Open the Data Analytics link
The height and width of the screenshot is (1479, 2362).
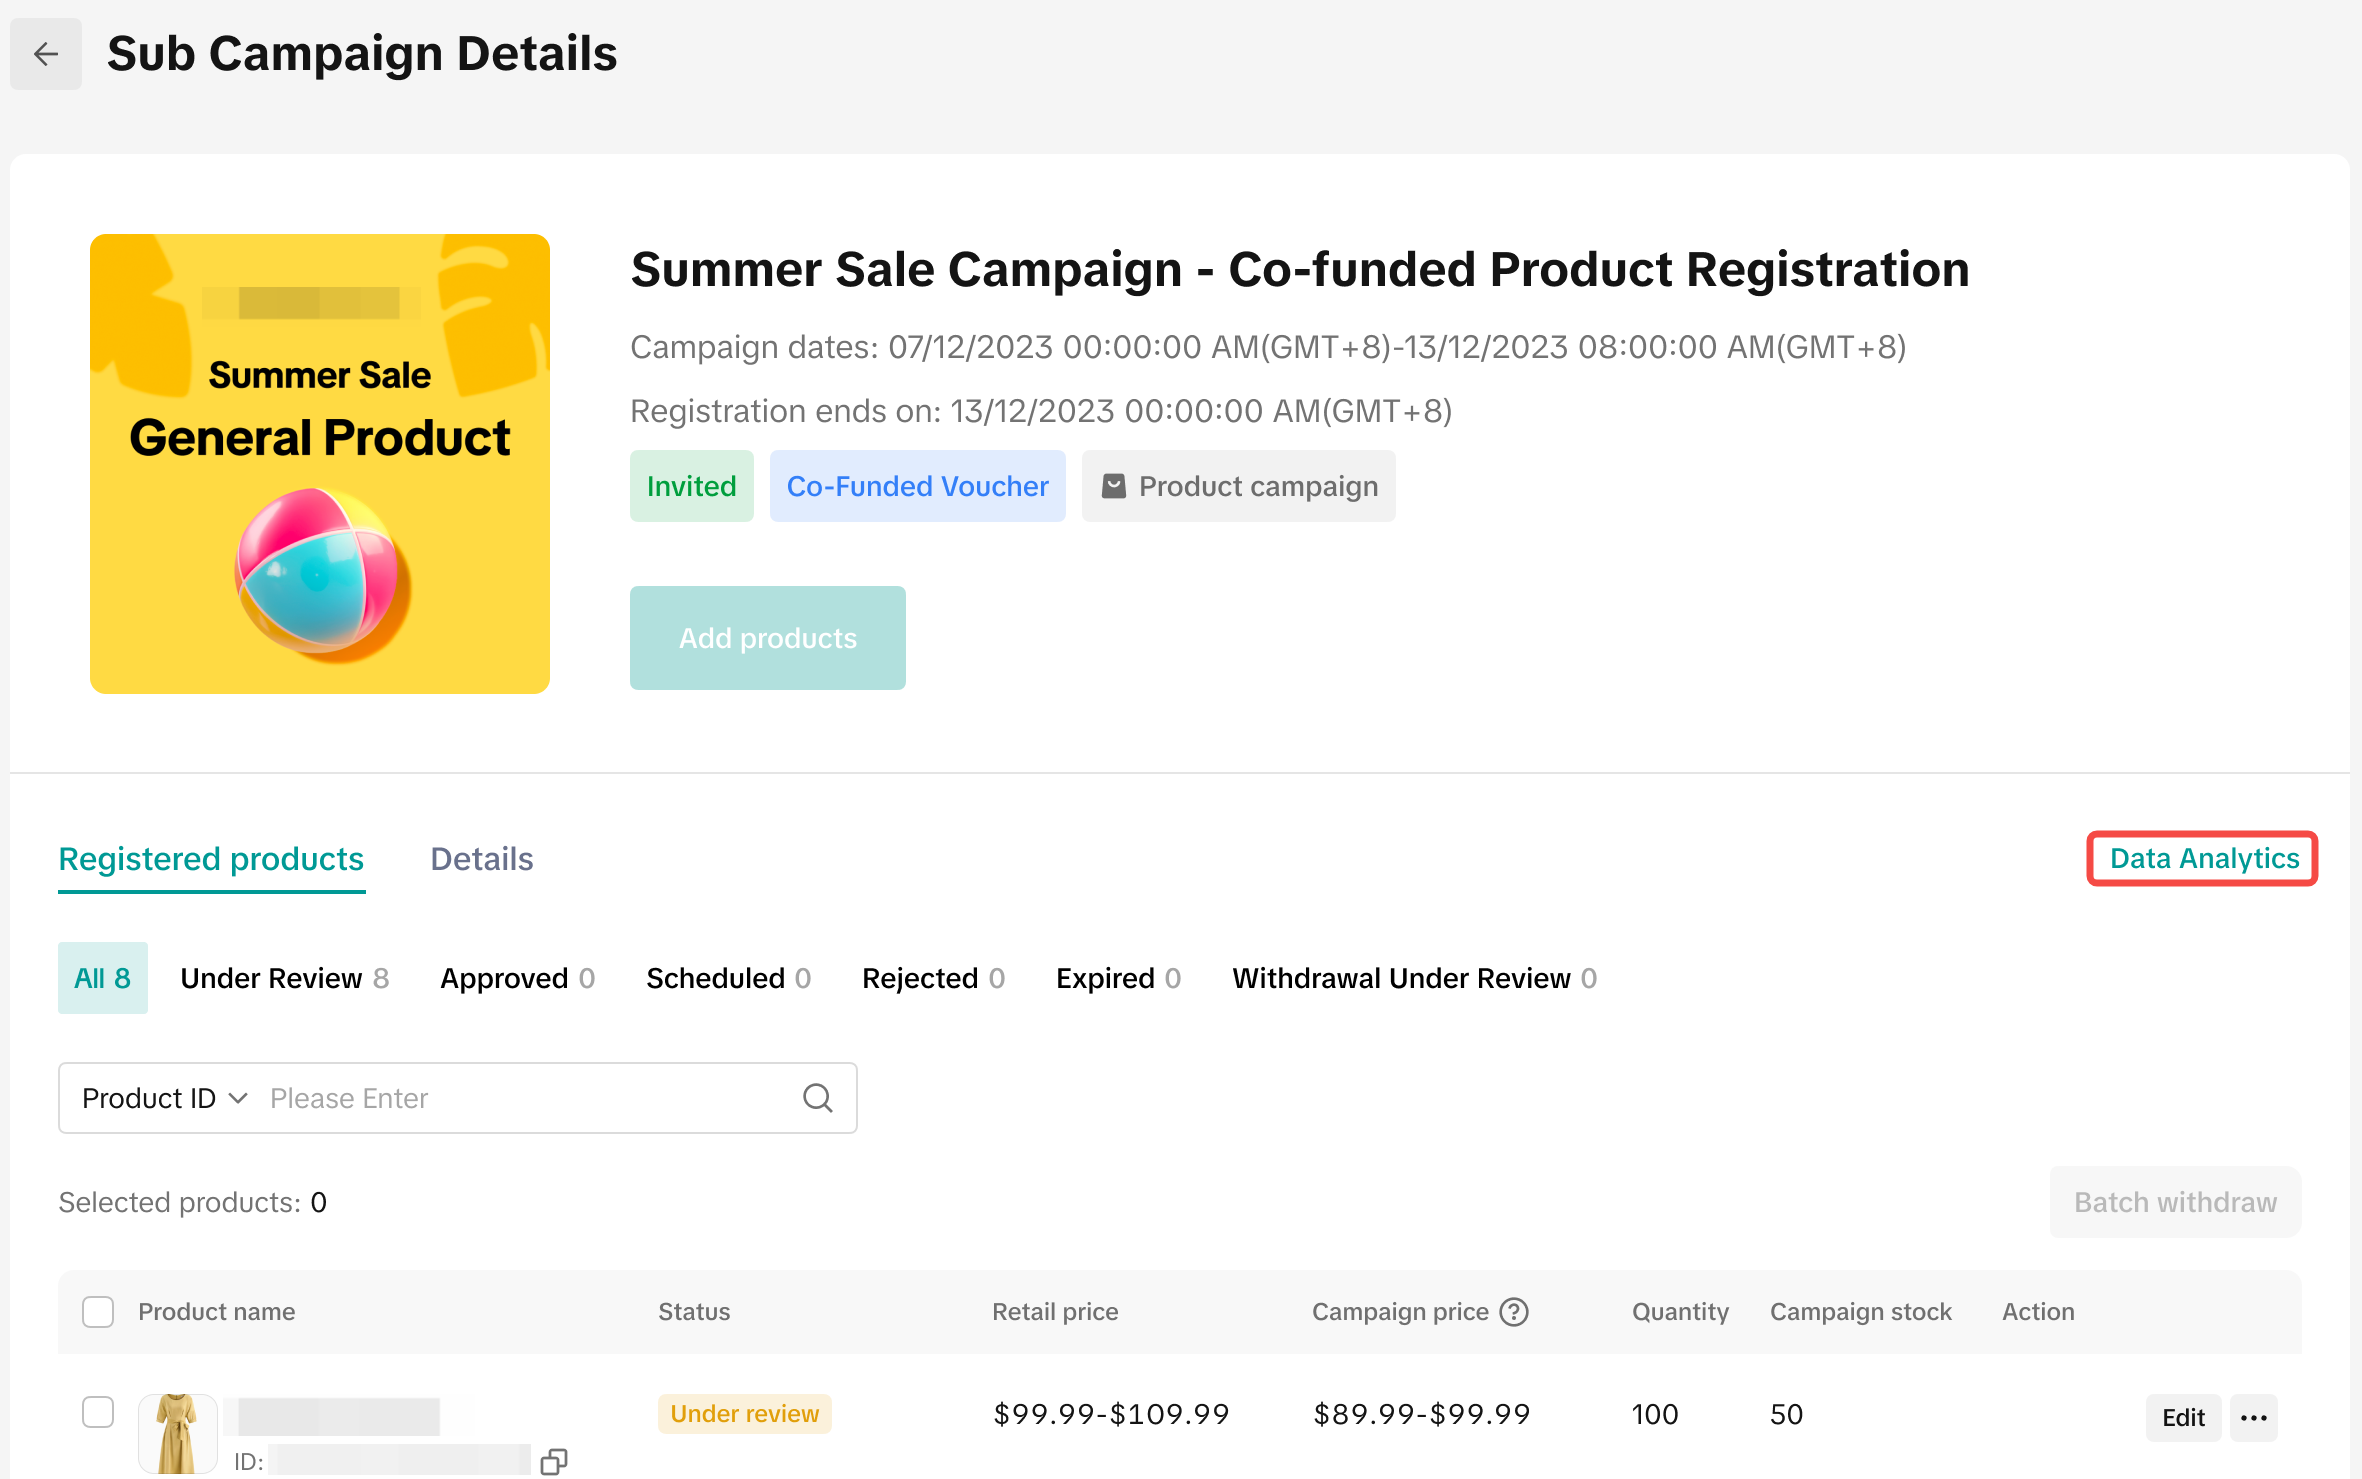point(2203,859)
